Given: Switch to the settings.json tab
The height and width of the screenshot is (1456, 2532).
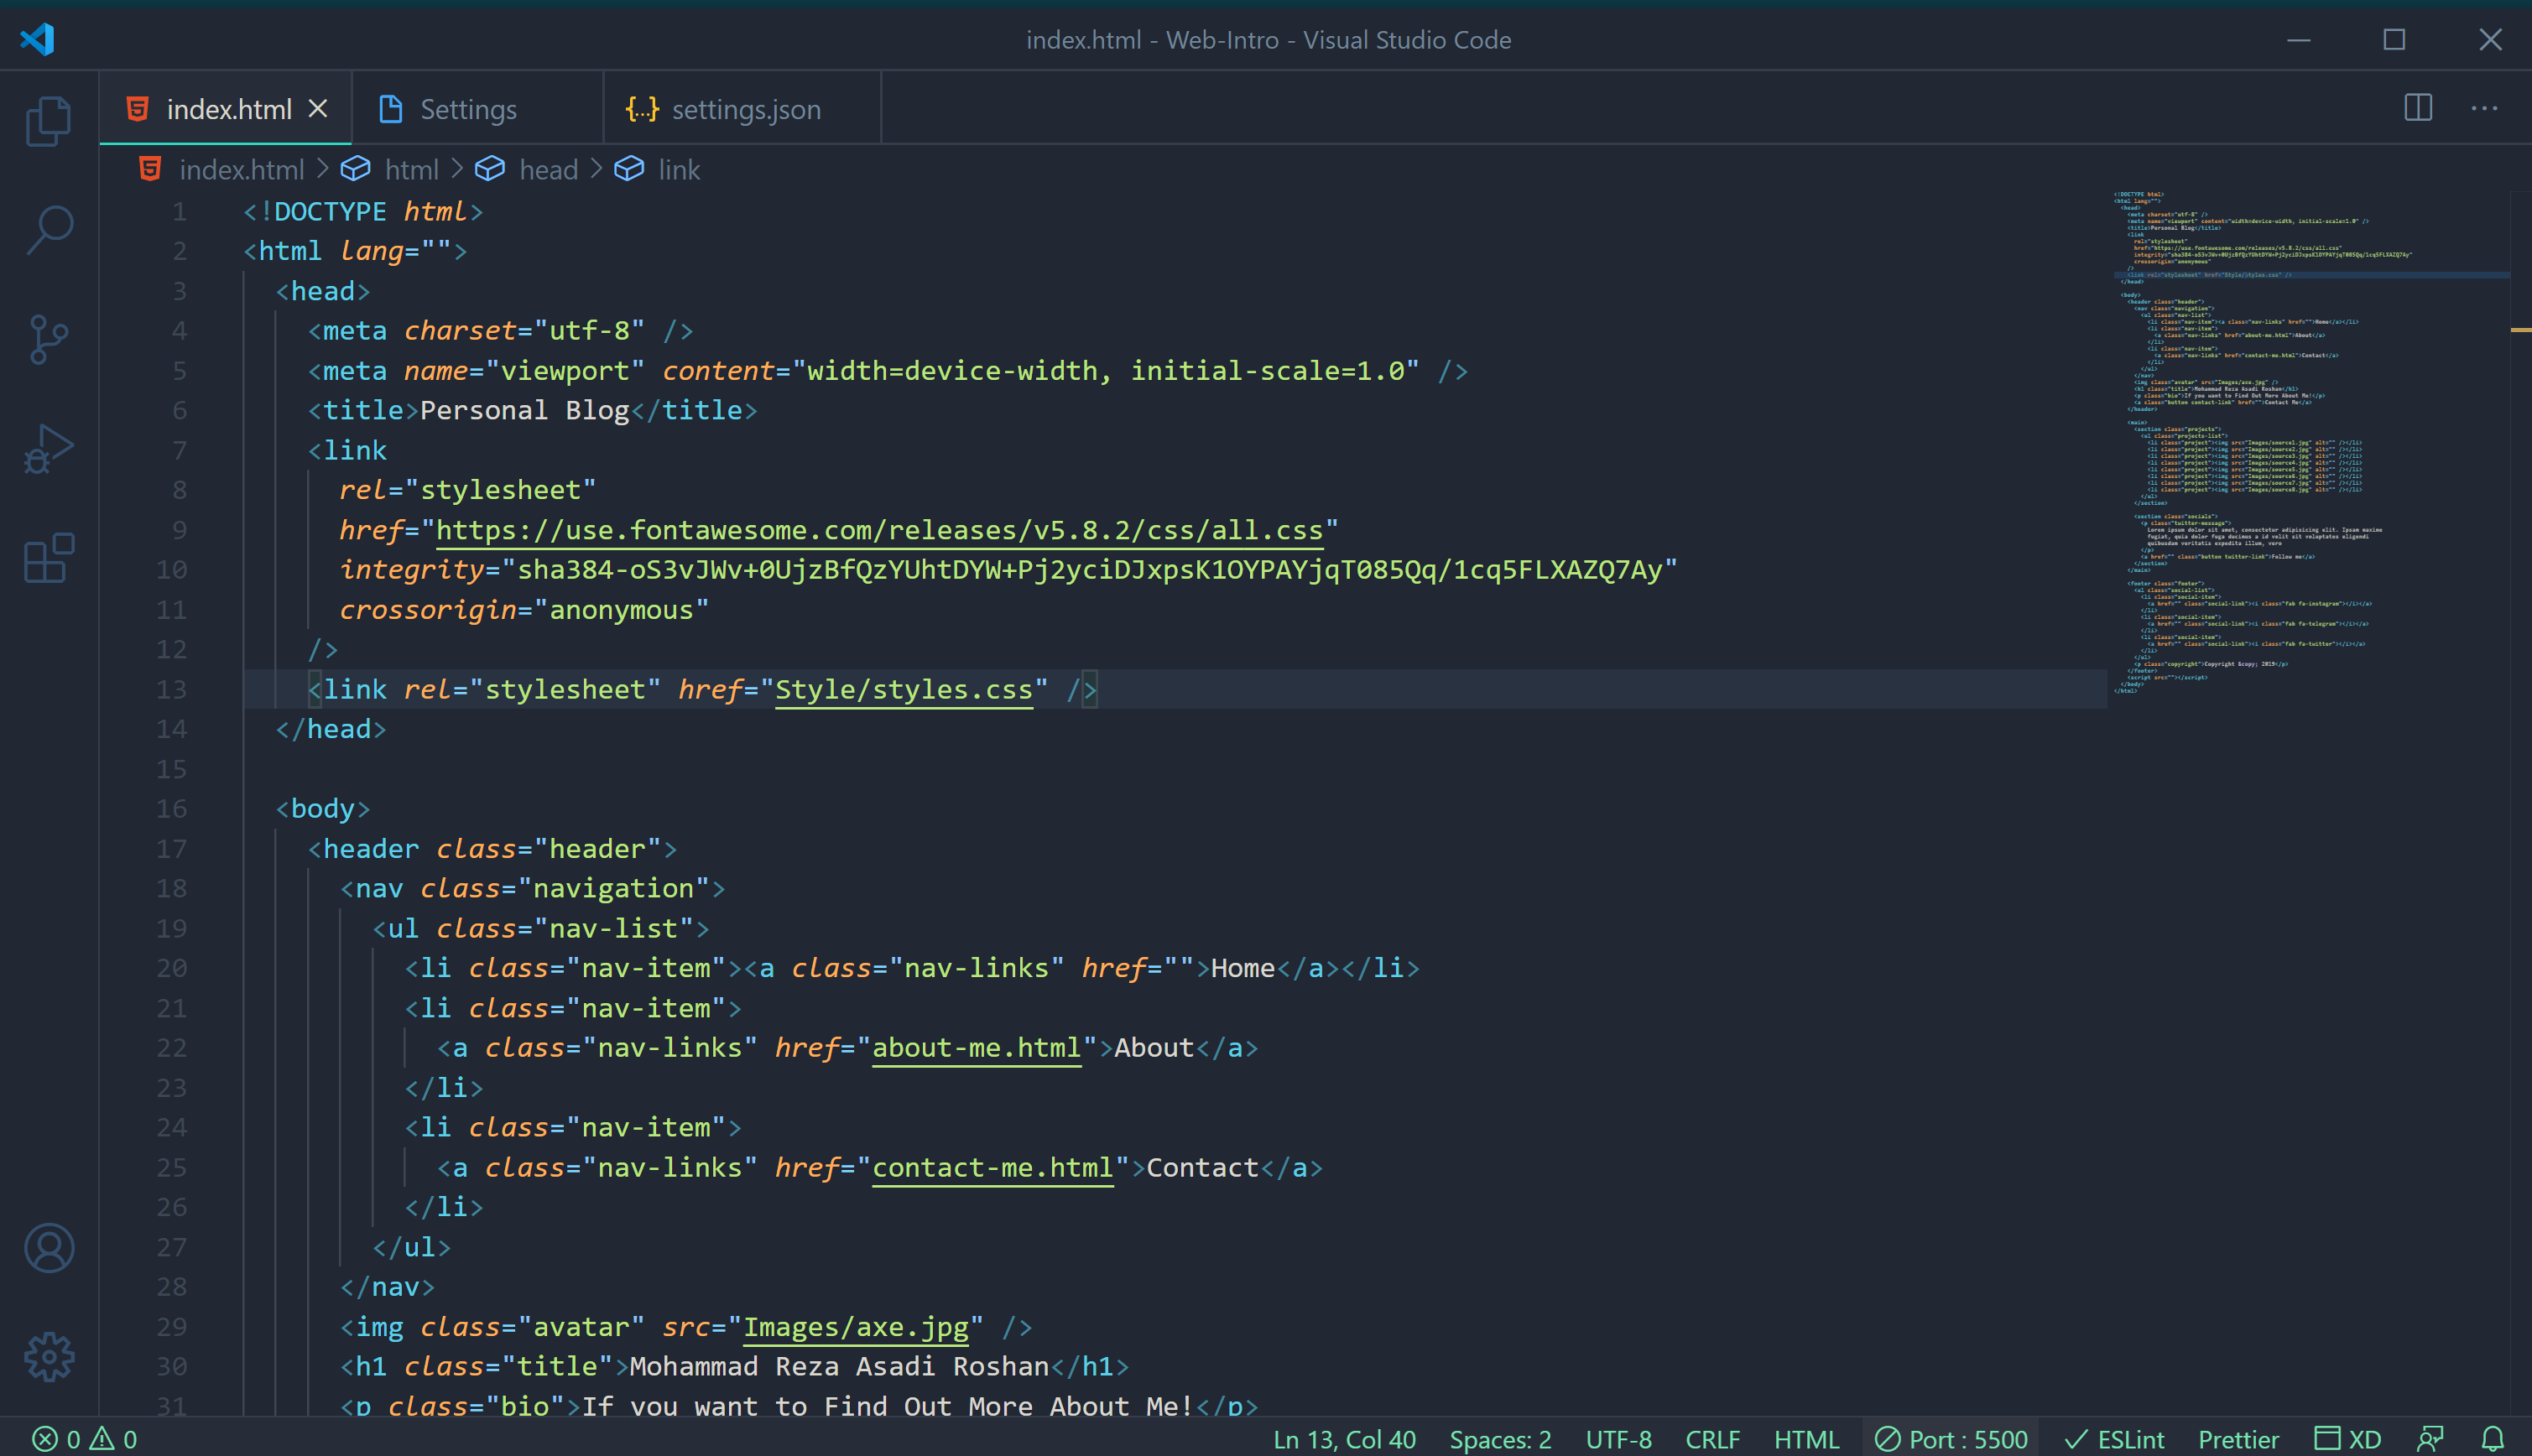Looking at the screenshot, I should pyautogui.click(x=745, y=109).
